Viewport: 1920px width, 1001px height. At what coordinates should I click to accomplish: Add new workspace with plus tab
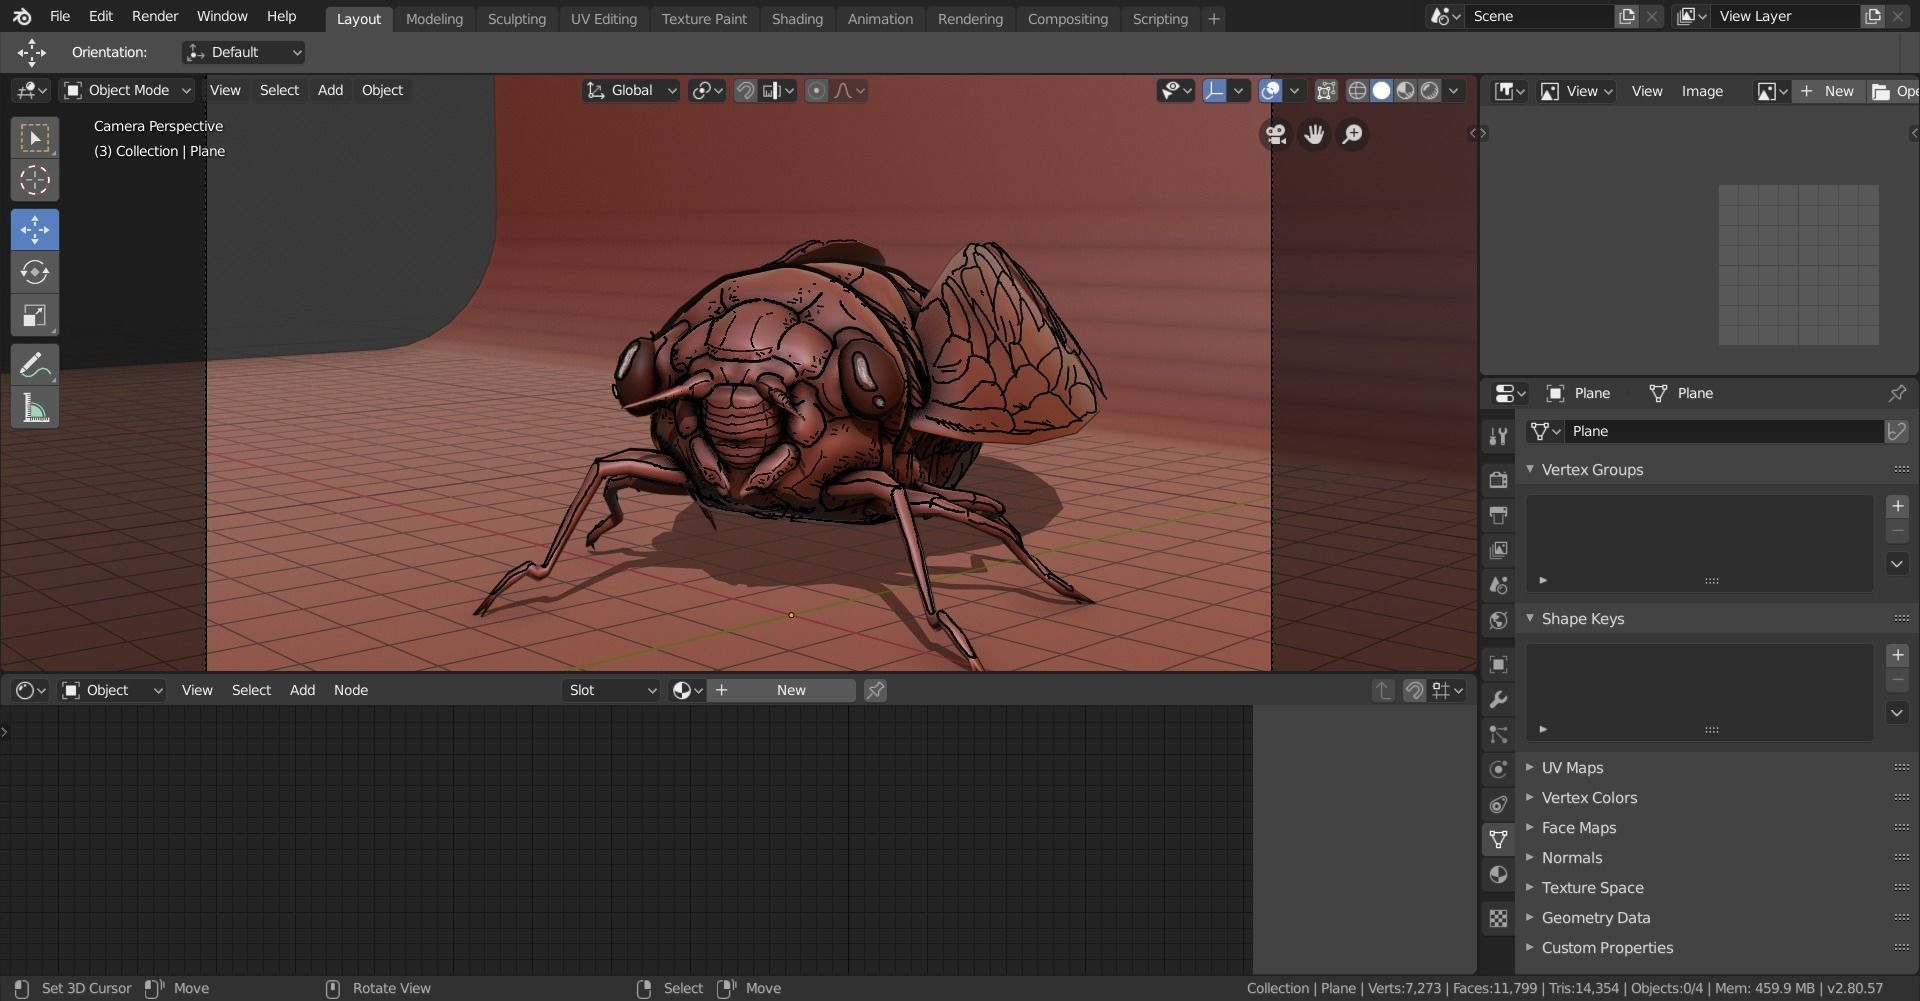[1214, 19]
